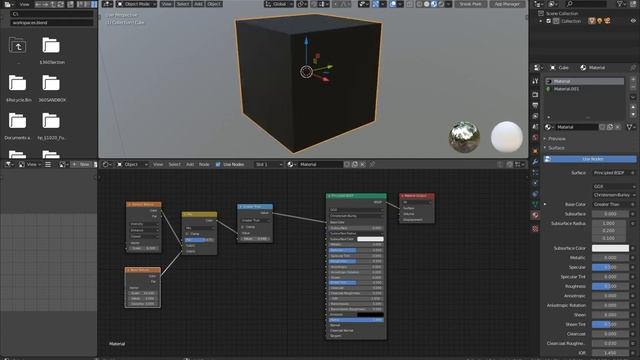
Task: Open the Global transform orientation dropdown
Action: coord(278,4)
